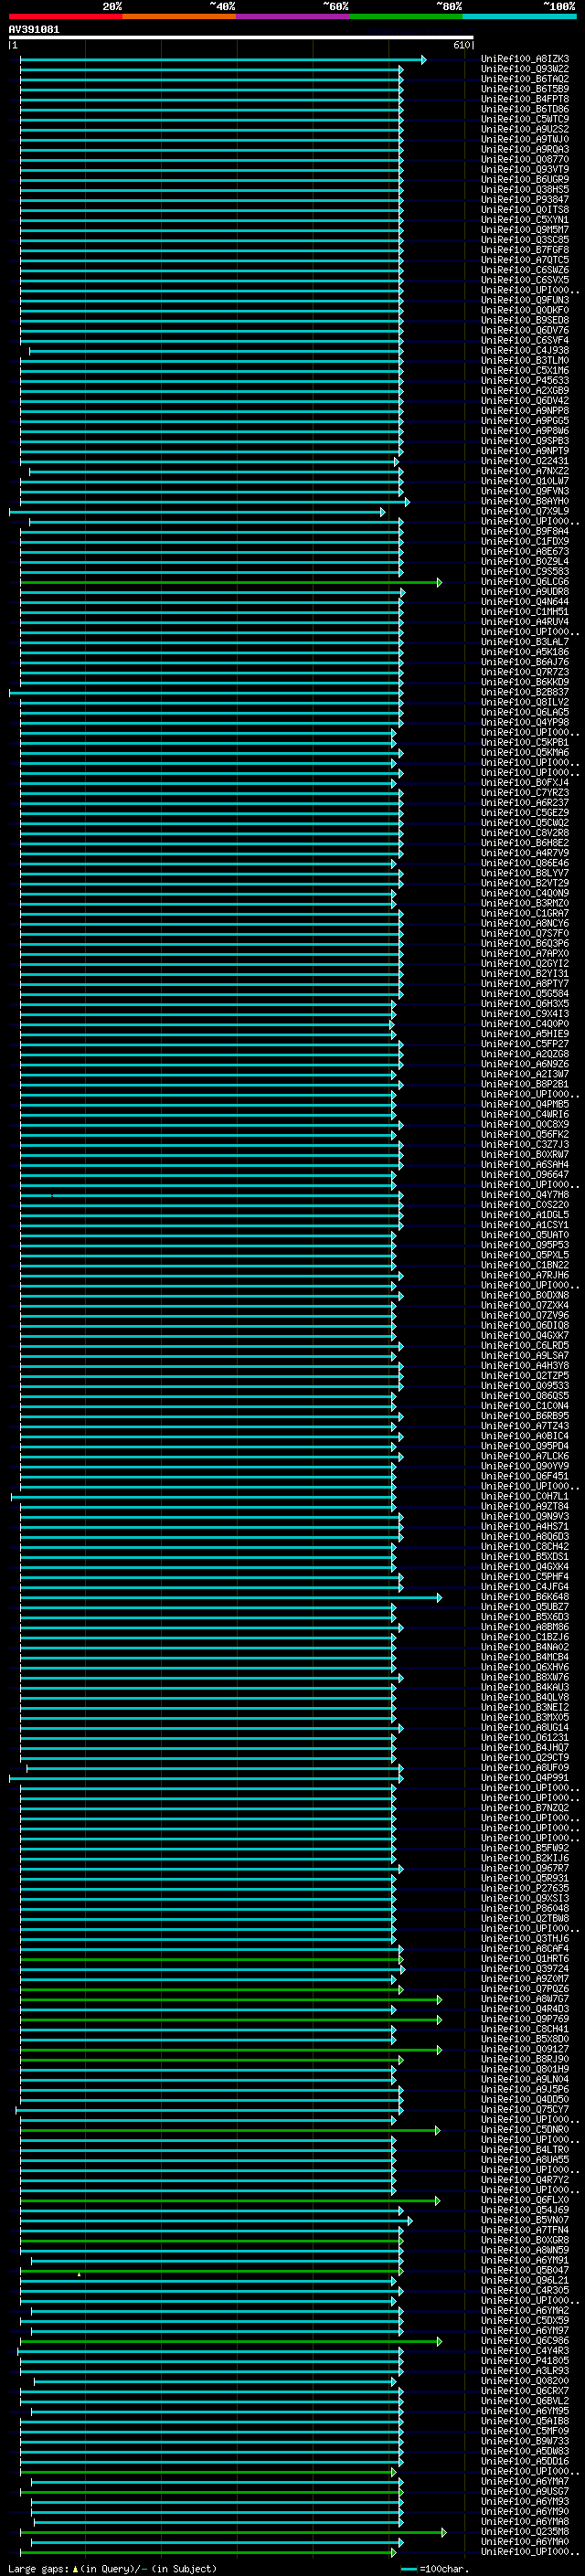Select hit label UniRef100_C4R305

tap(525, 2291)
